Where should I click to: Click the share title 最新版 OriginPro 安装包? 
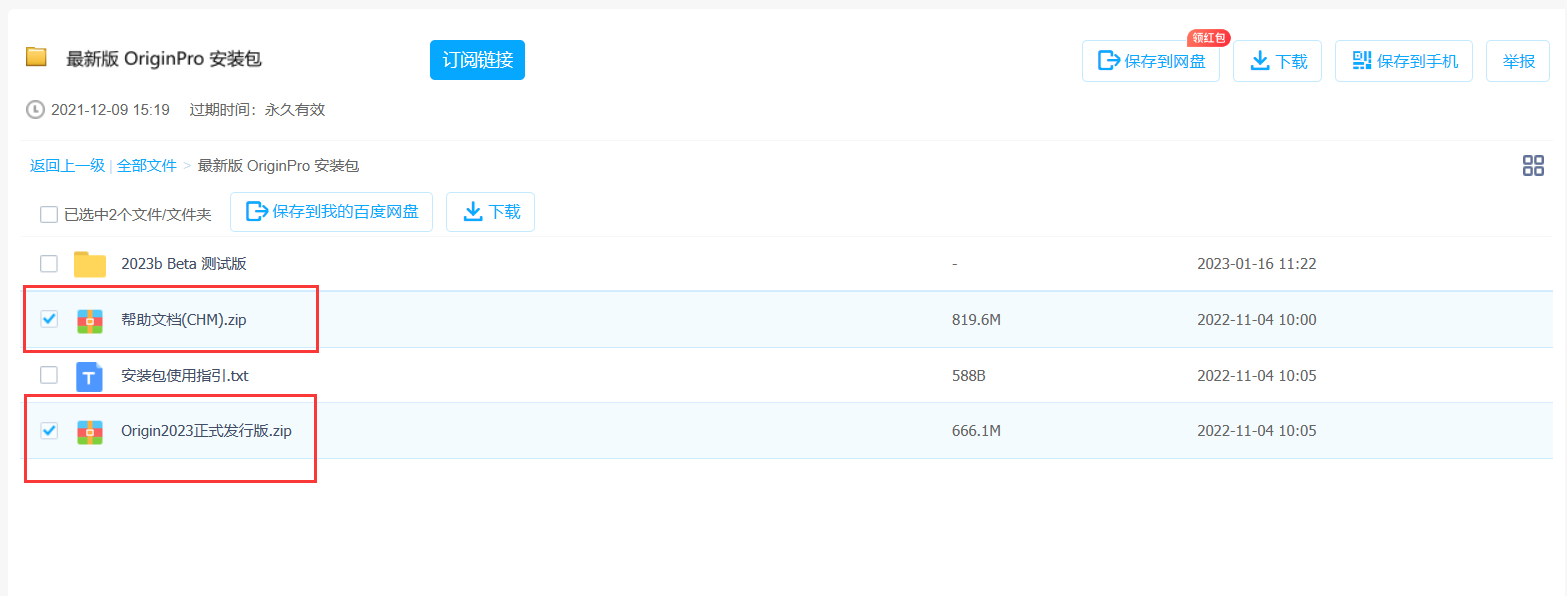164,59
